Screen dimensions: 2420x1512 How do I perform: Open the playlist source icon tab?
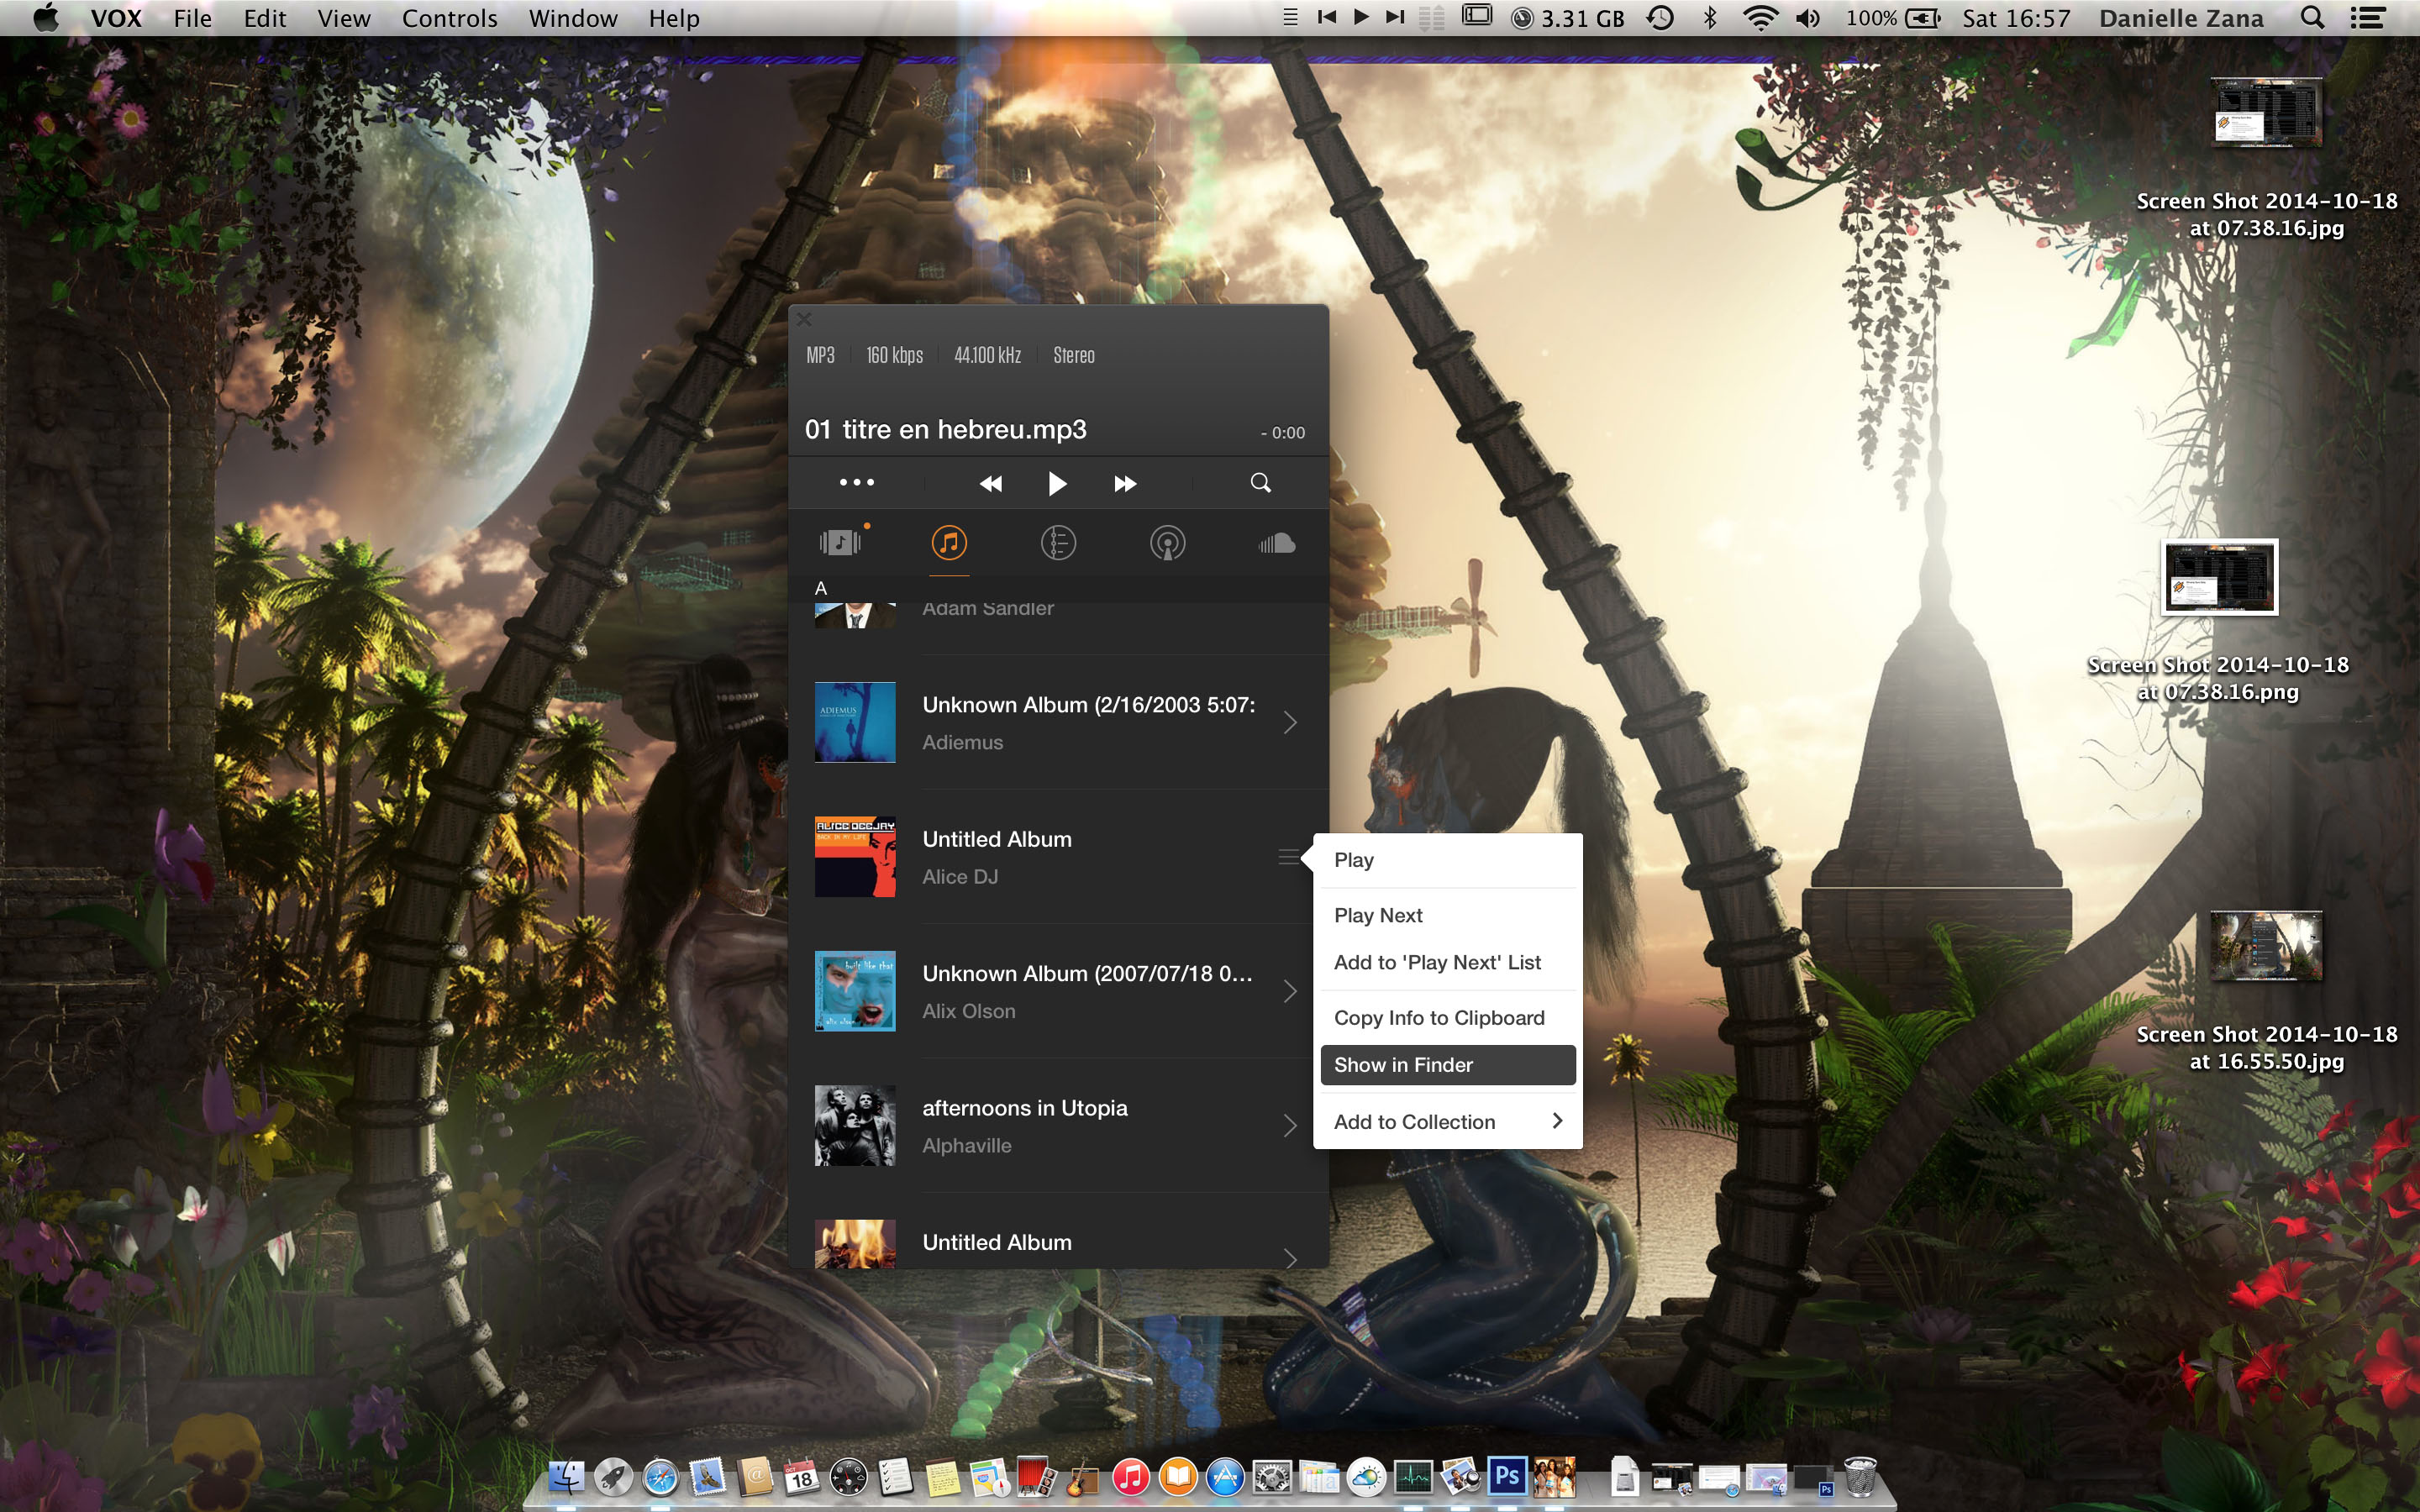(840, 543)
